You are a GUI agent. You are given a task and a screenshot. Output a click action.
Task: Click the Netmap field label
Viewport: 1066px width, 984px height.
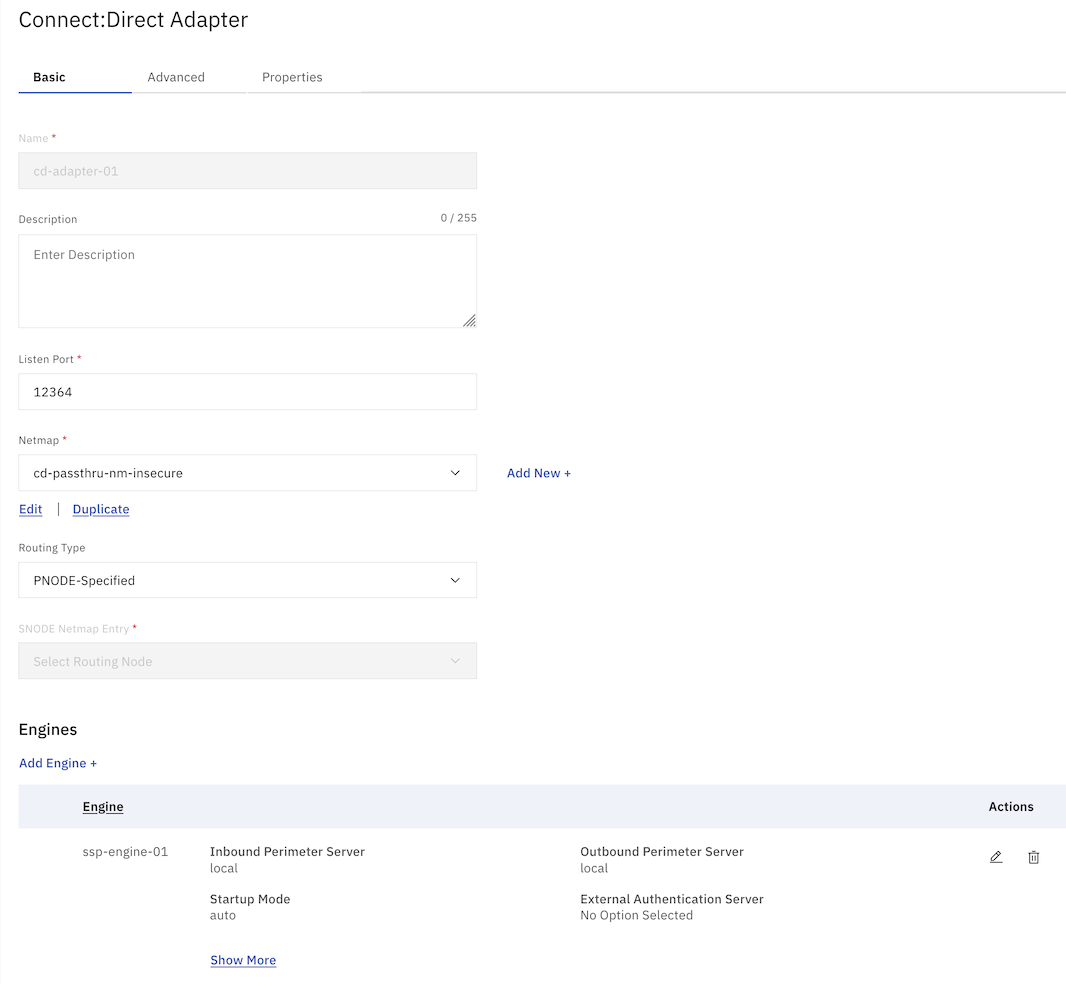[x=39, y=440]
